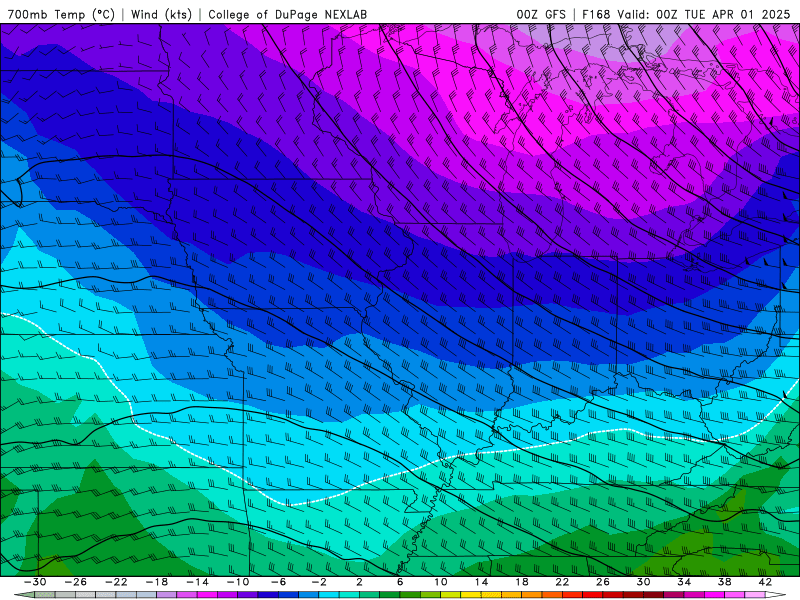Click the 'Wind (kts)' header label
Viewport: 800px width, 600px height.
[161, 14]
